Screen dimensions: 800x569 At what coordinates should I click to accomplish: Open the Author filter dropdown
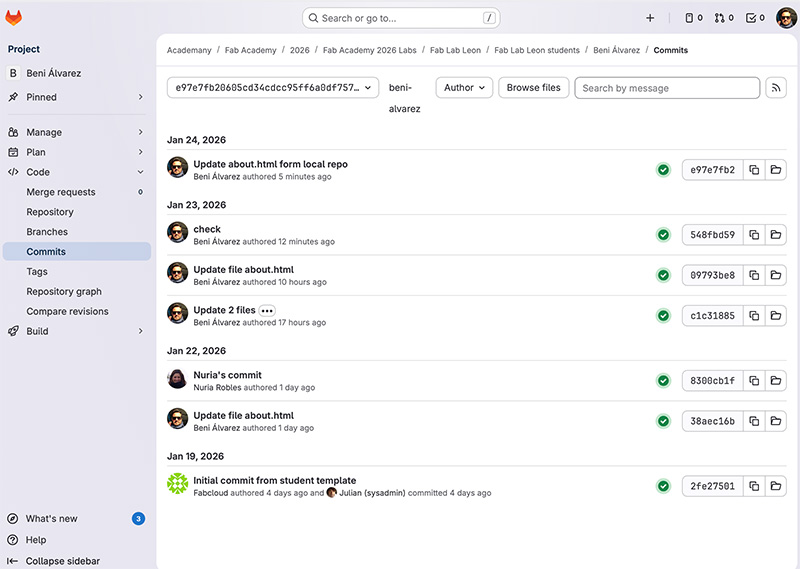point(464,88)
